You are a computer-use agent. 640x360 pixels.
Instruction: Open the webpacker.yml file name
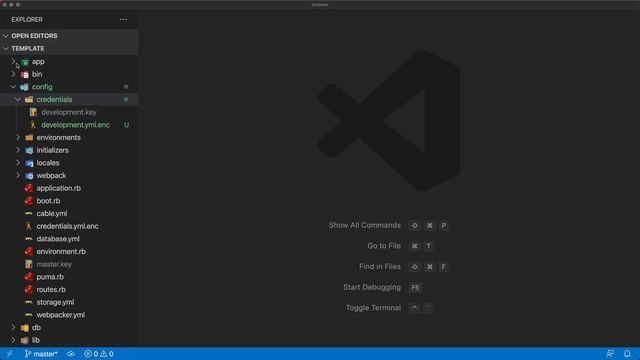click(x=61, y=315)
